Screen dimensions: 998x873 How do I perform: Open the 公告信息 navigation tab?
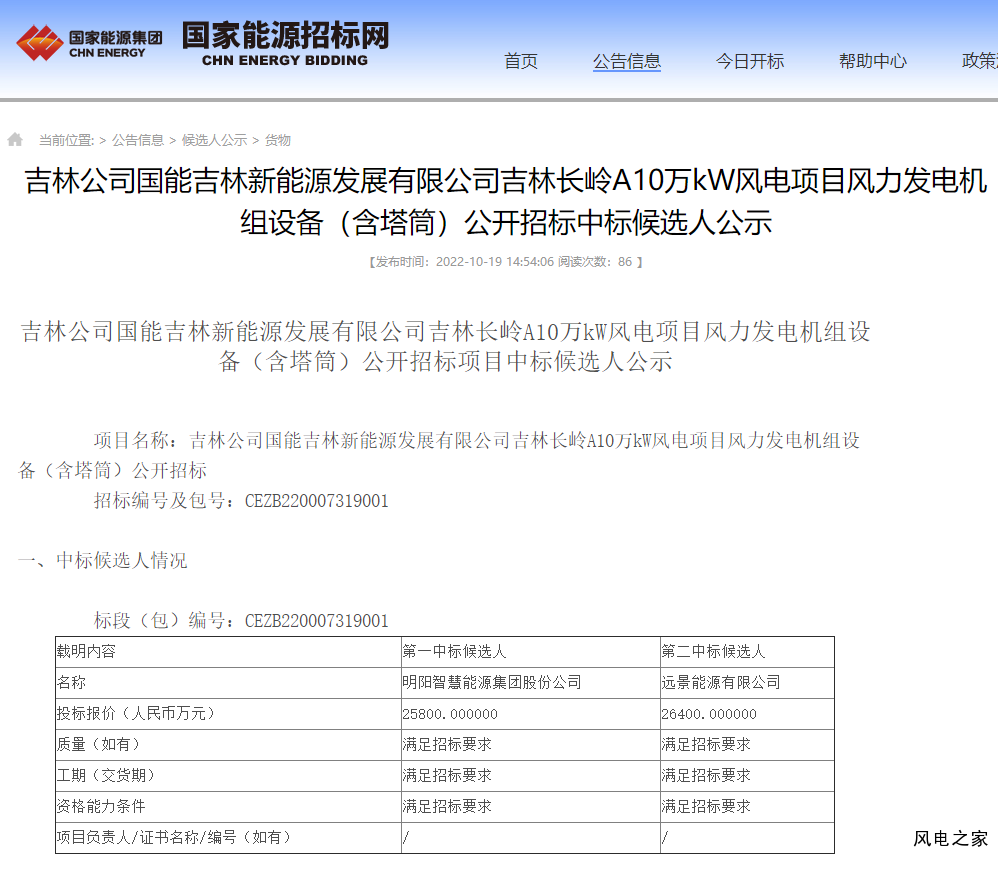tap(627, 61)
